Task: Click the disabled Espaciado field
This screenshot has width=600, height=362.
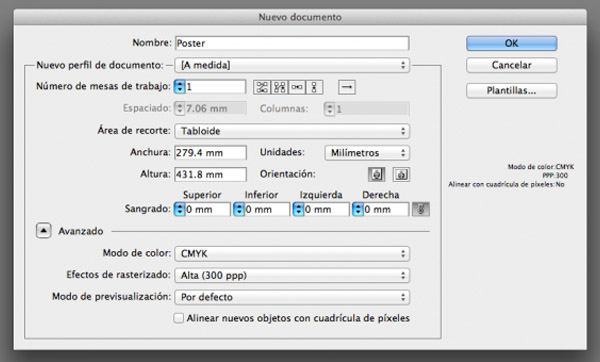Action: point(215,109)
